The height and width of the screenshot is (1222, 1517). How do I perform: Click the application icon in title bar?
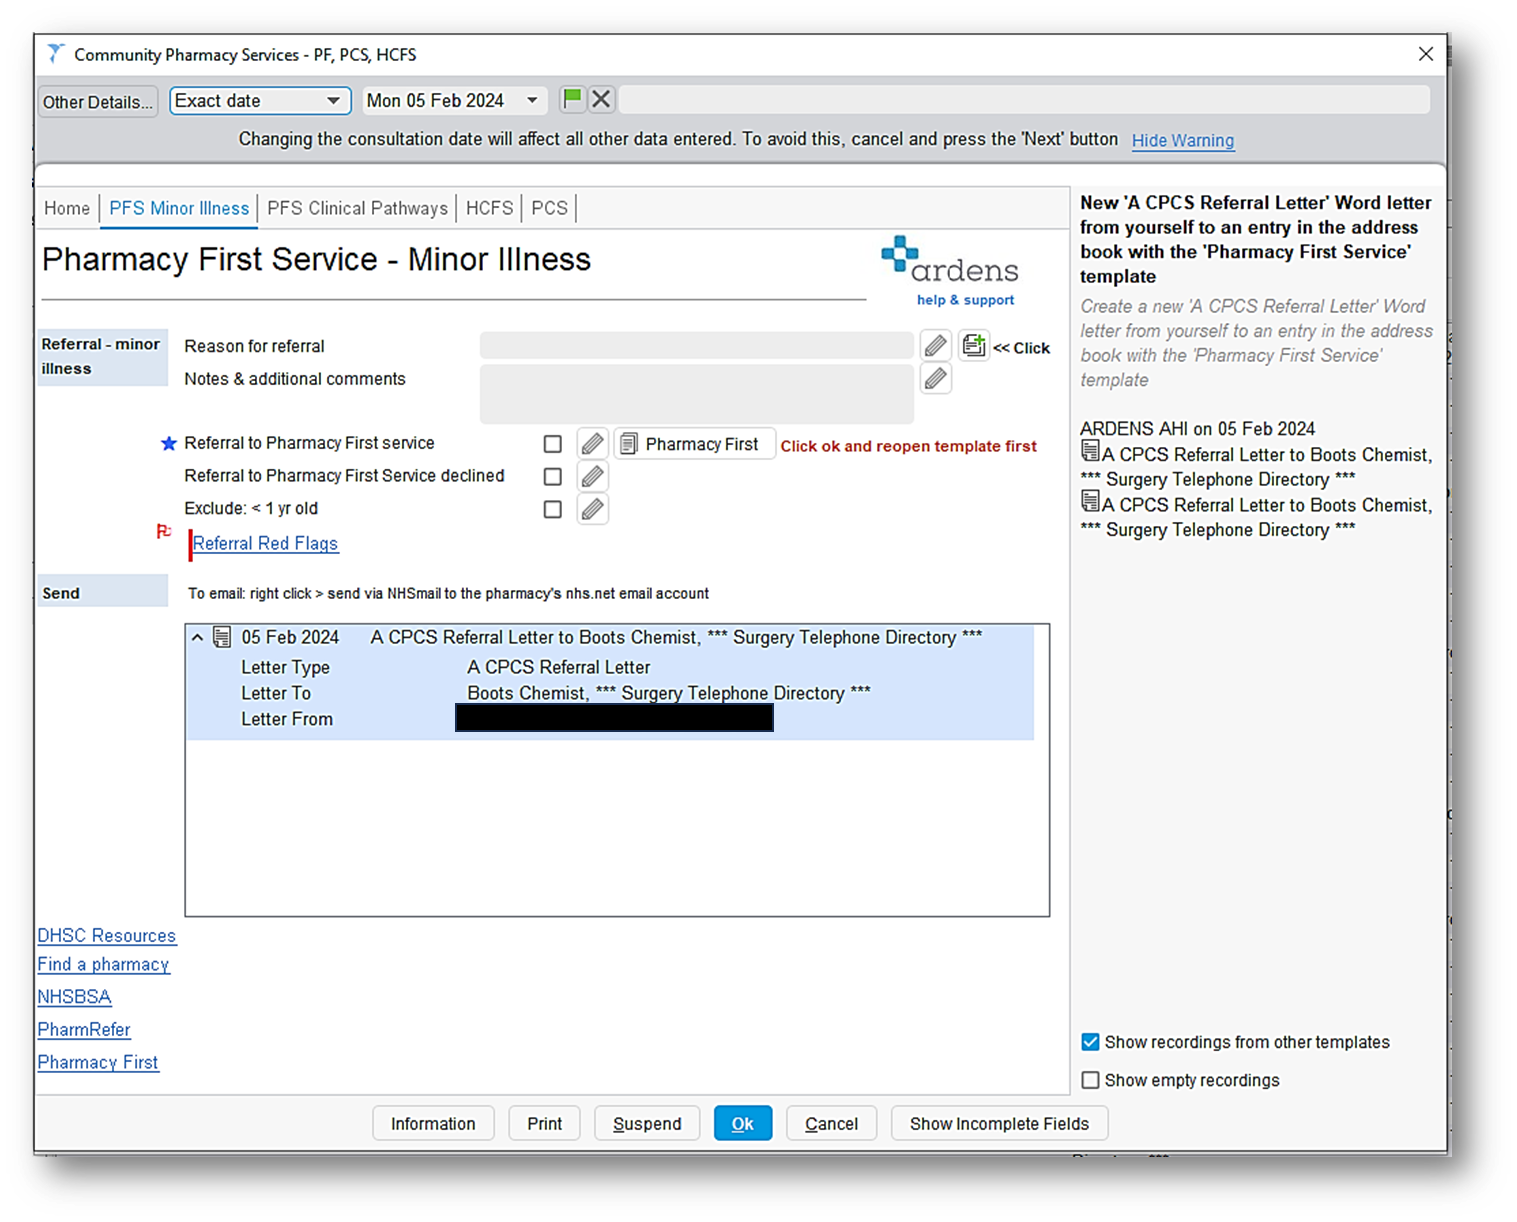pos(56,54)
